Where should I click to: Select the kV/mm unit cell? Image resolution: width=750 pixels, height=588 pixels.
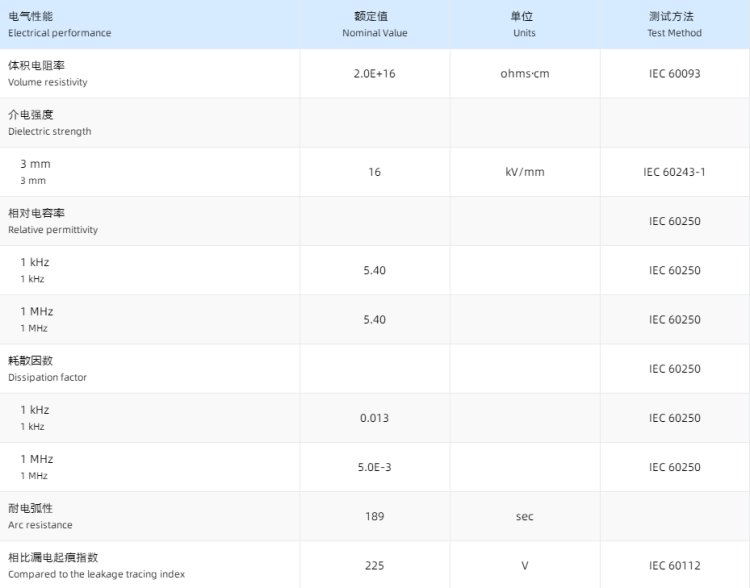click(x=524, y=172)
